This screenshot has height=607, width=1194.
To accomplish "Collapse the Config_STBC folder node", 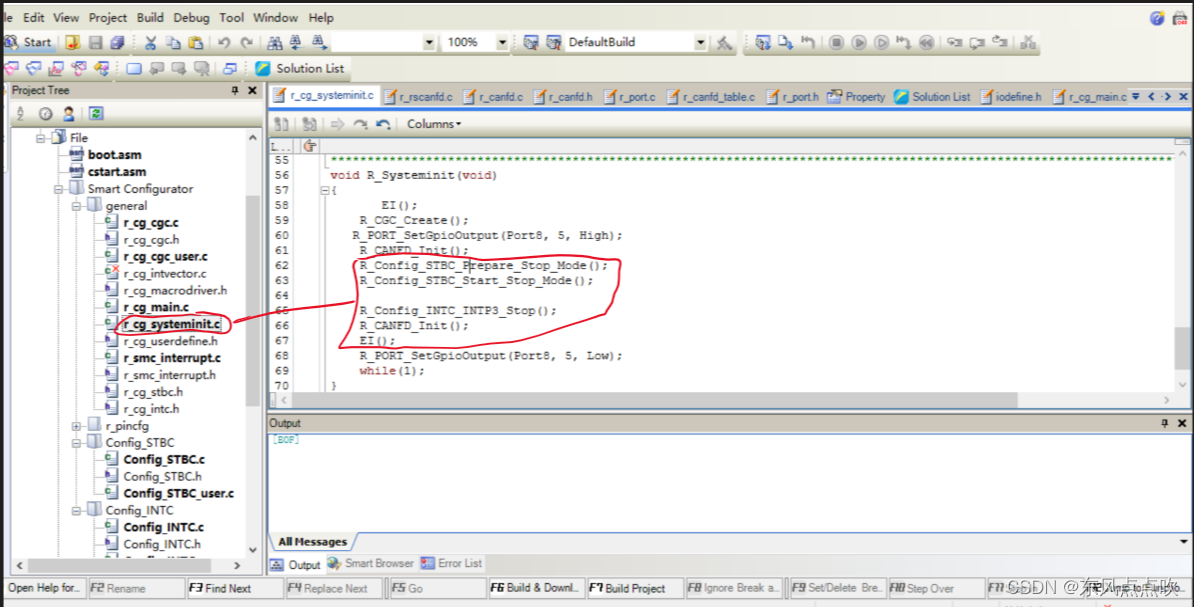I will pyautogui.click(x=76, y=442).
